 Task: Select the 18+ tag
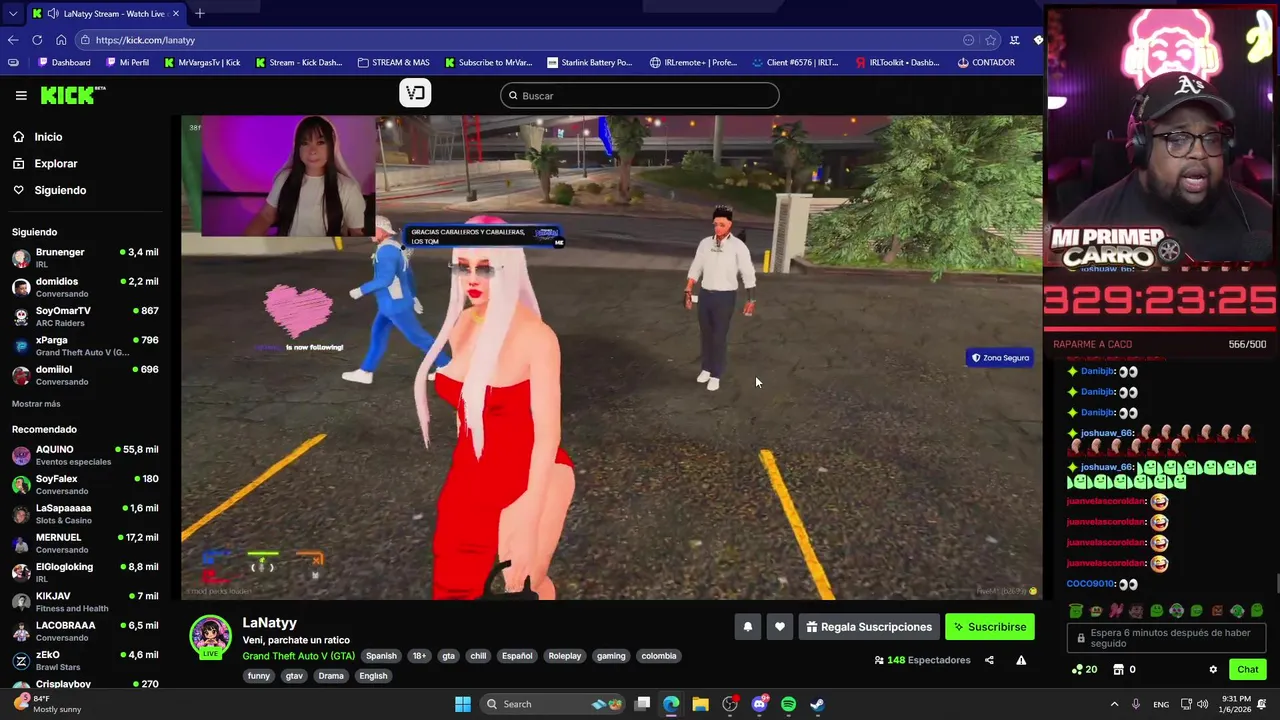pyautogui.click(x=419, y=656)
